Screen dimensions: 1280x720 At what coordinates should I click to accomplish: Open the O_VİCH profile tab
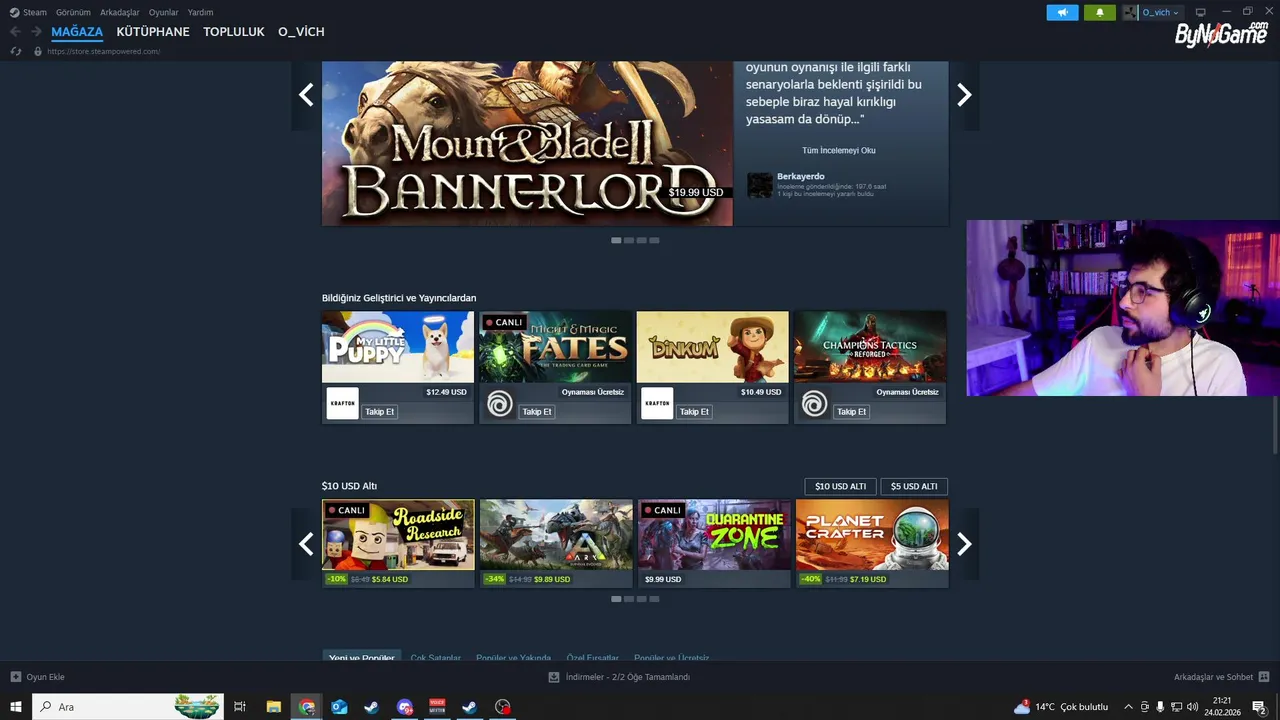click(x=301, y=32)
